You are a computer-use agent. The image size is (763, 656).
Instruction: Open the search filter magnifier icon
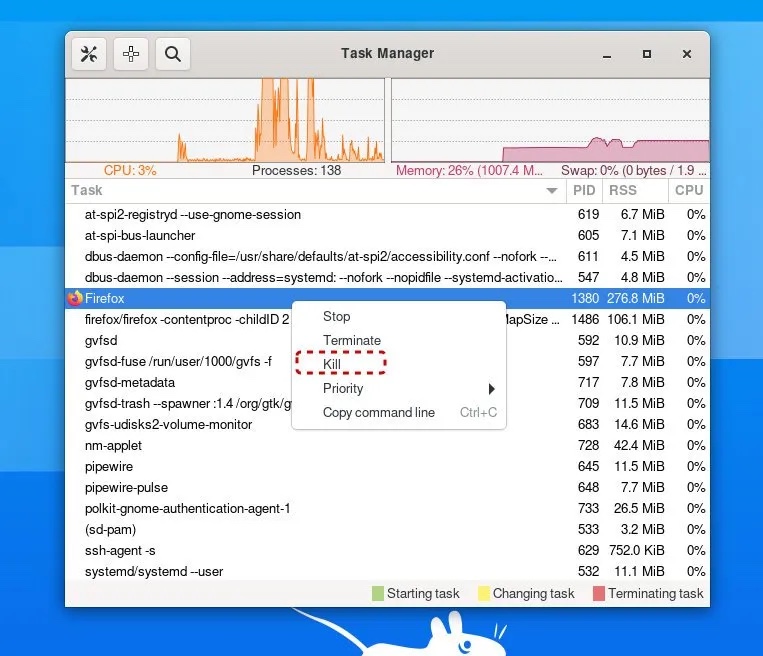173,54
